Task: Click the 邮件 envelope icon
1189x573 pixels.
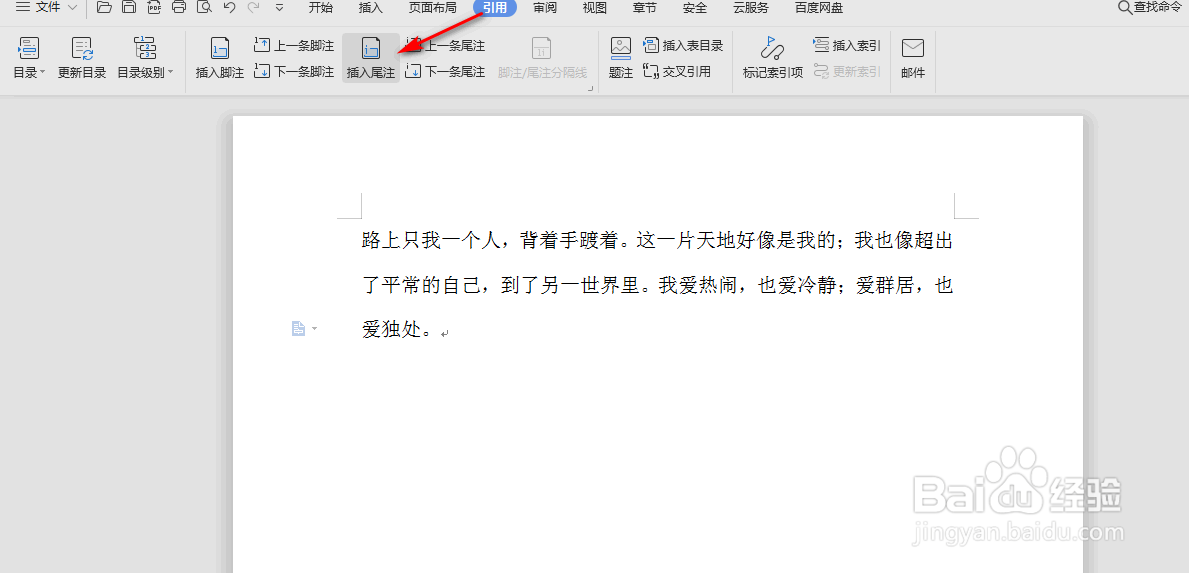Action: click(x=913, y=48)
